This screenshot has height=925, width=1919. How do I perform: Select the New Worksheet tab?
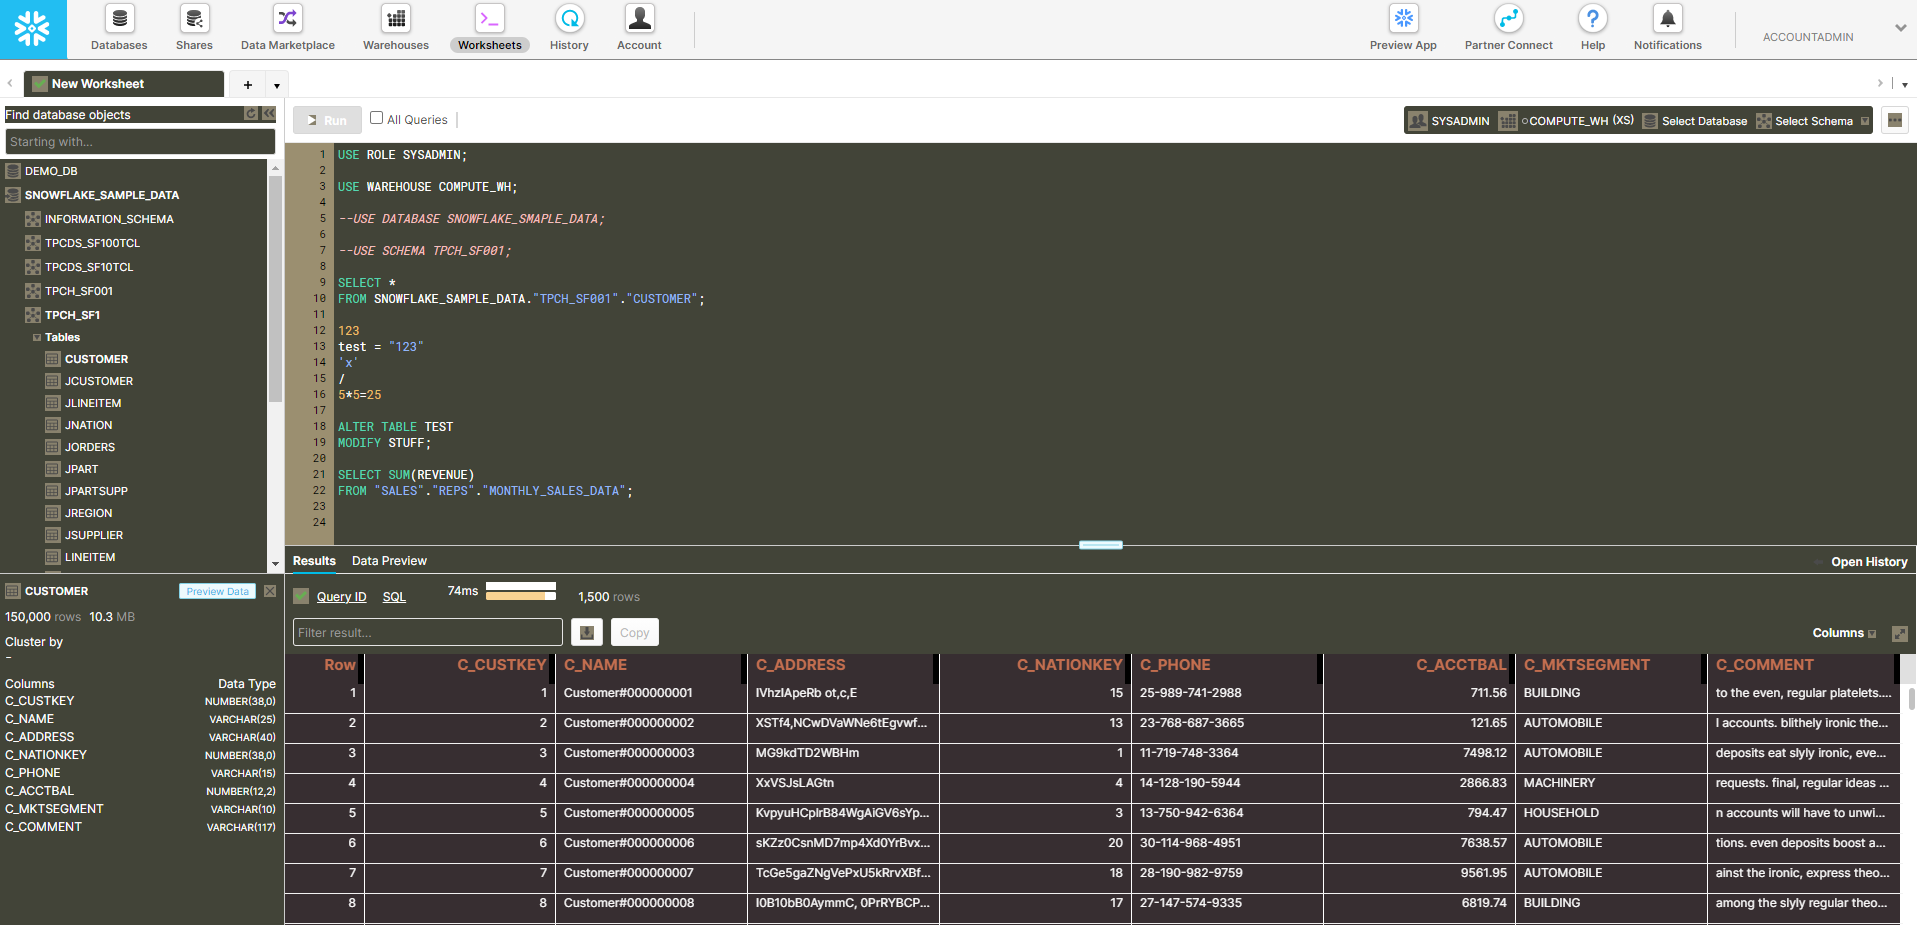[x=124, y=84]
